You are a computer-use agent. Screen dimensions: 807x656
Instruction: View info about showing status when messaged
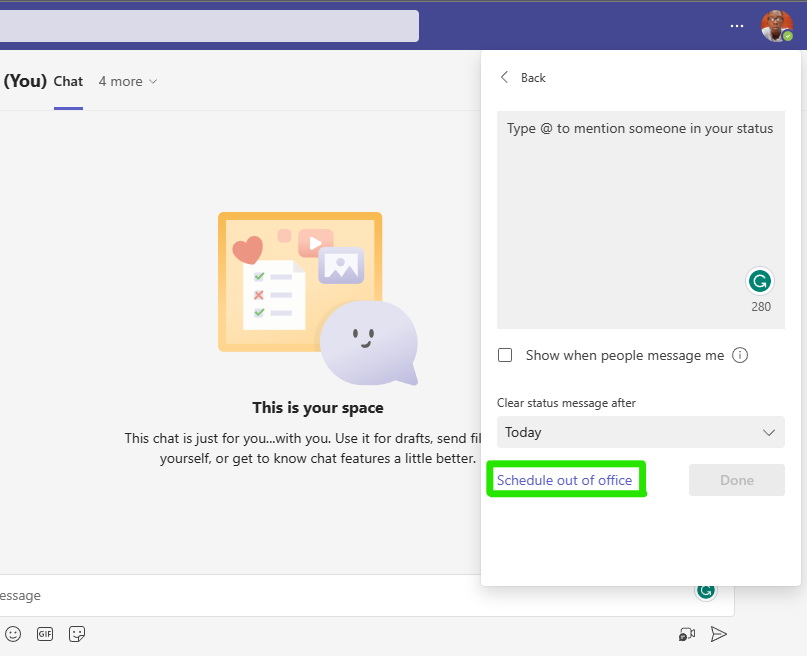pyautogui.click(x=738, y=355)
